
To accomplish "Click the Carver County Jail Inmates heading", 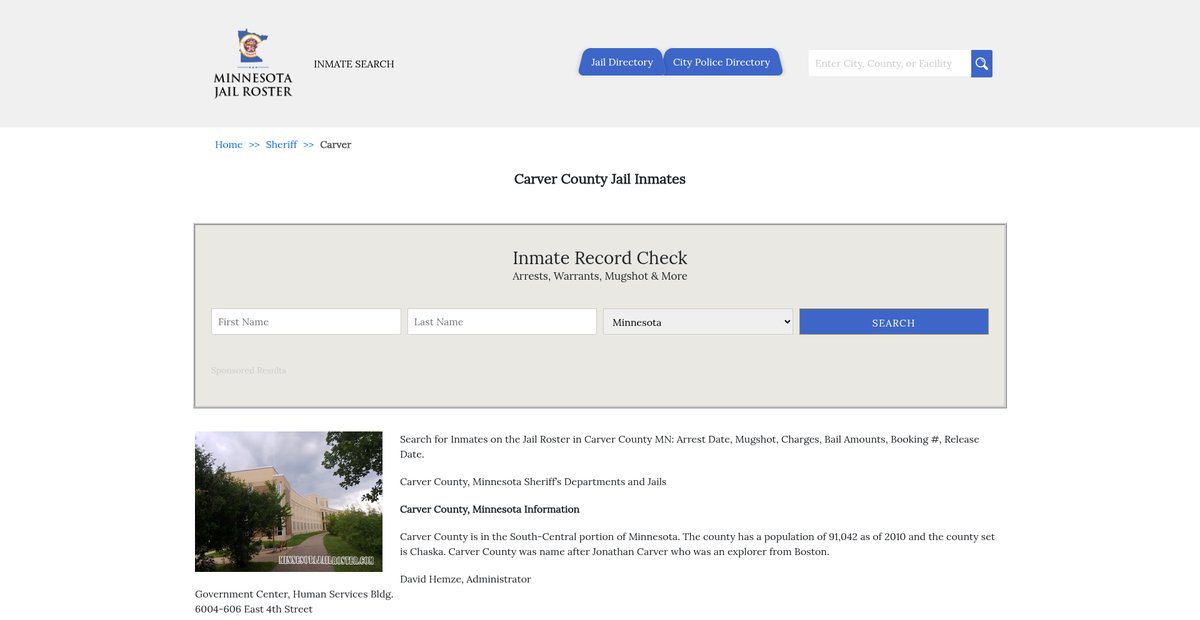I will (x=599, y=179).
